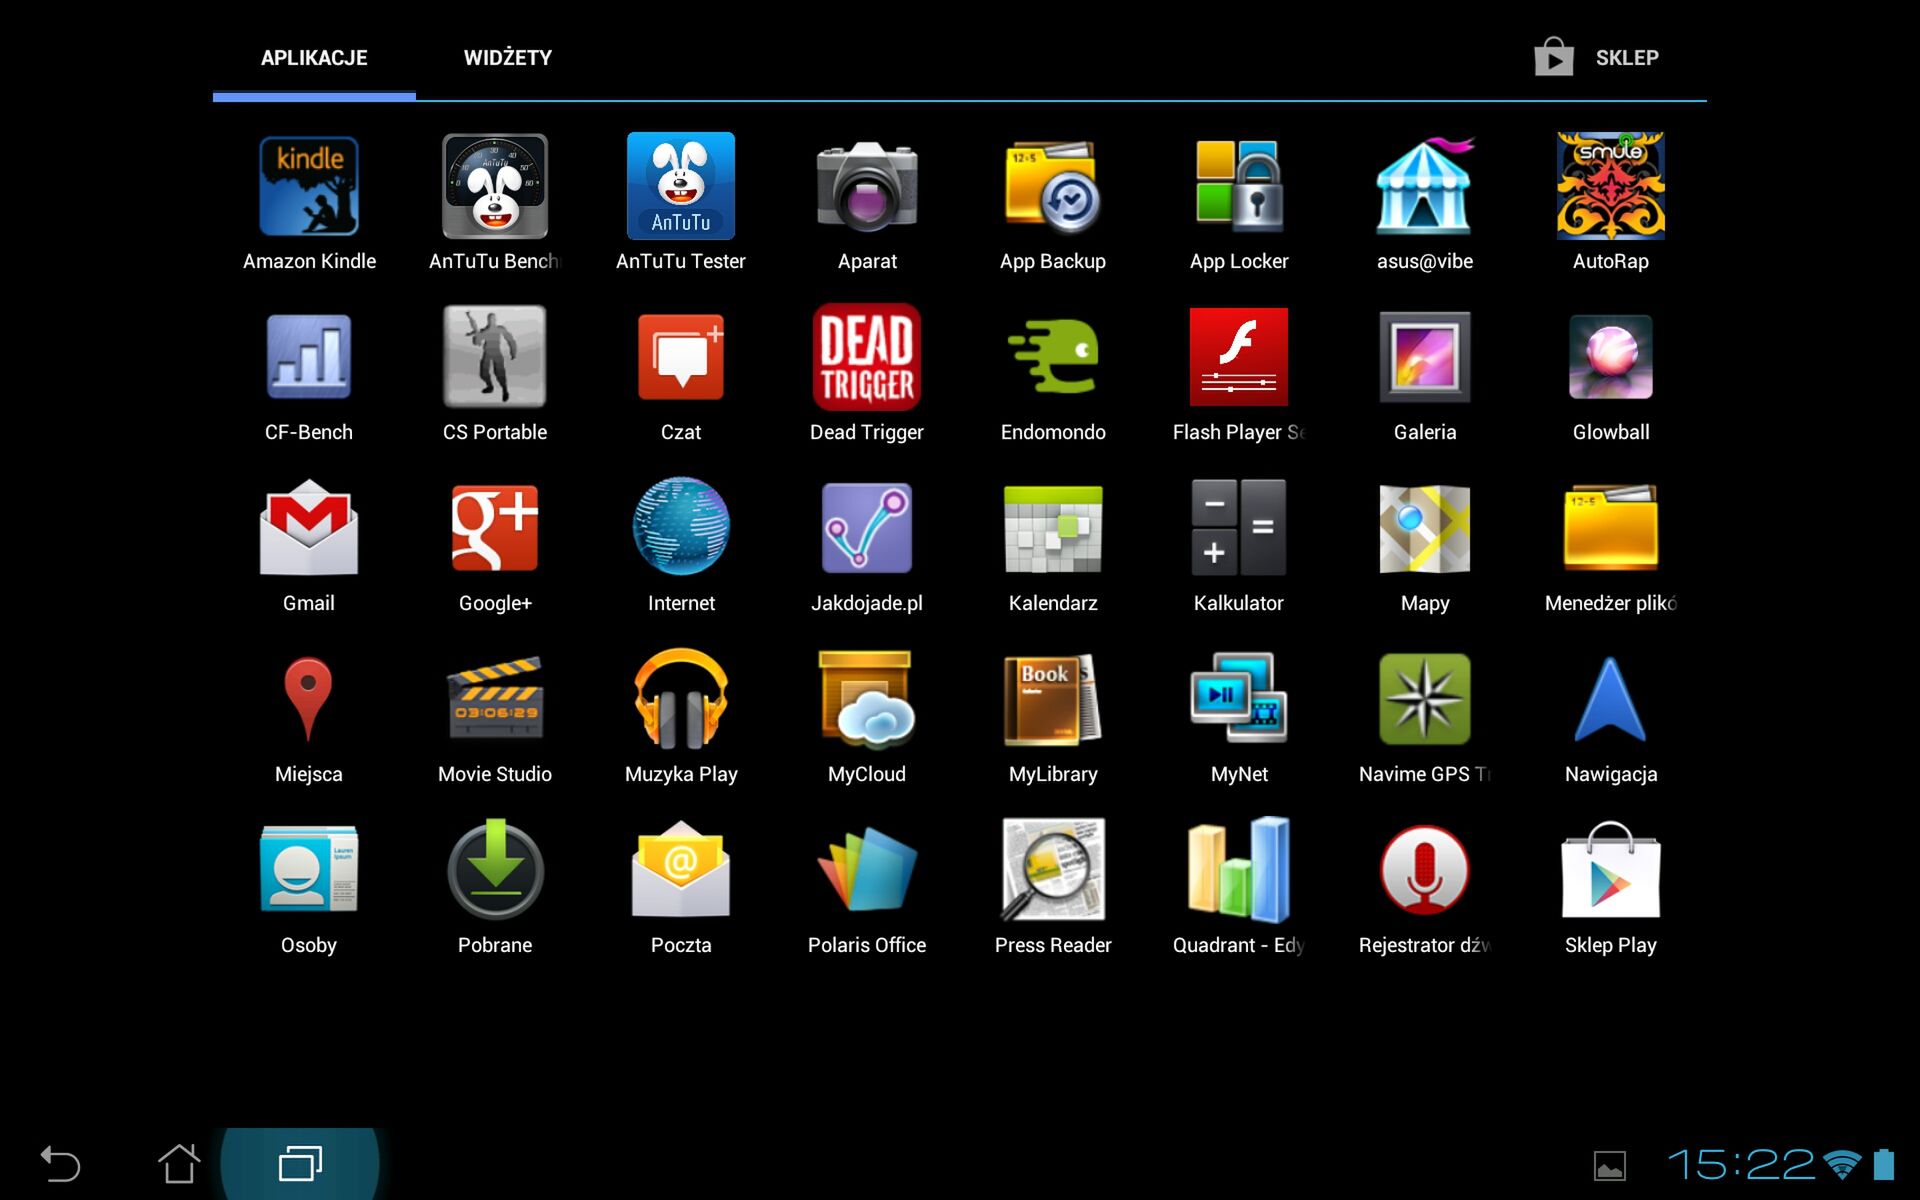The height and width of the screenshot is (1200, 1920).
Task: Switch to the WIDŻETY tab
Action: click(x=507, y=58)
